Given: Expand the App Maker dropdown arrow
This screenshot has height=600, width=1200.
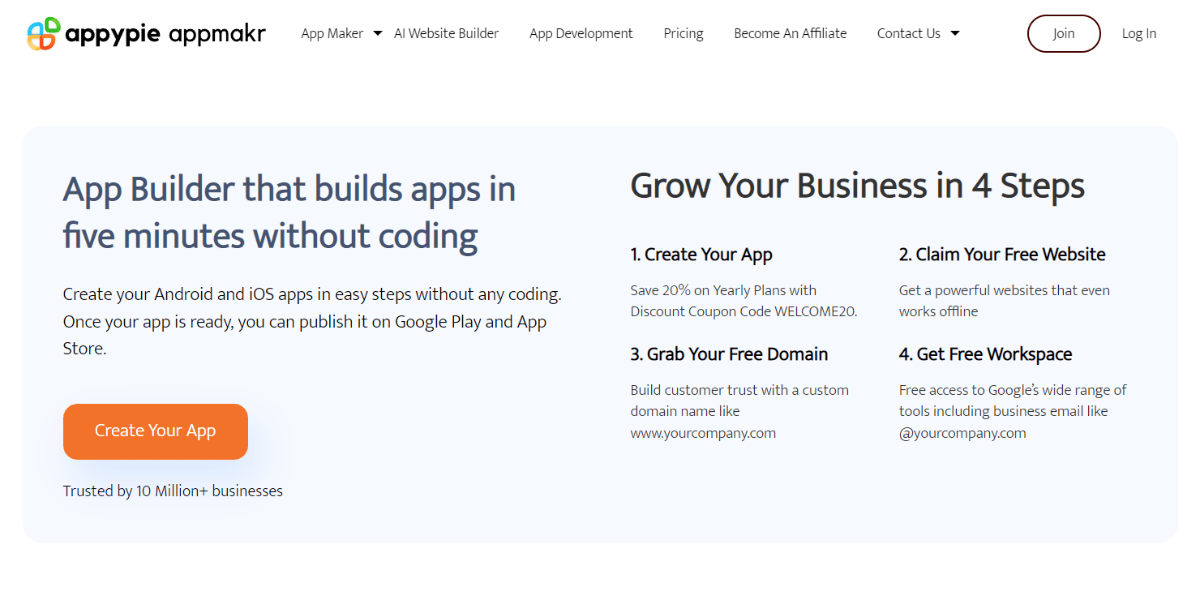Looking at the screenshot, I should pyautogui.click(x=377, y=33).
